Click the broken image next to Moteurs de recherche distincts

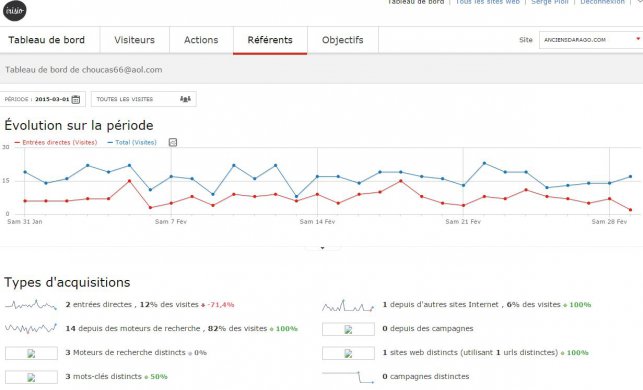(31, 353)
